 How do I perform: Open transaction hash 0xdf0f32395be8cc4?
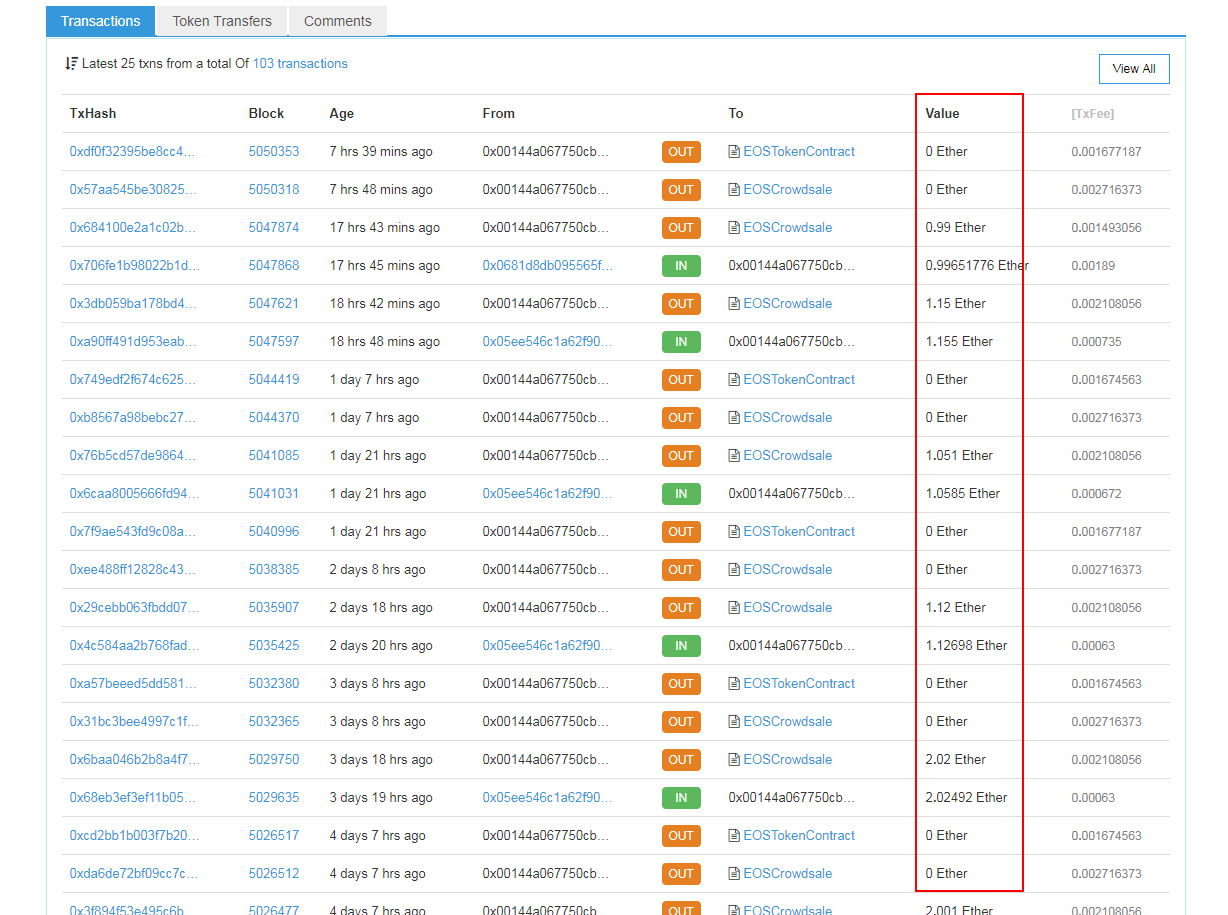pyautogui.click(x=133, y=152)
